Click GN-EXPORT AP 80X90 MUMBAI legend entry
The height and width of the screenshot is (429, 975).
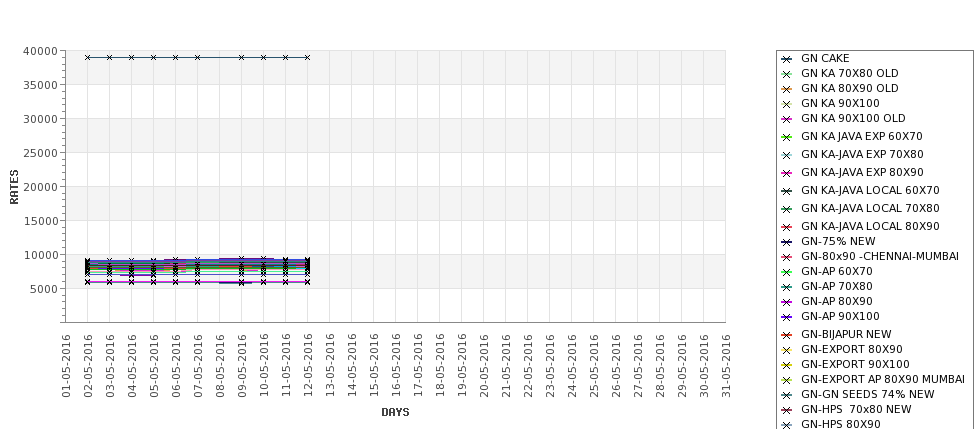[882, 379]
